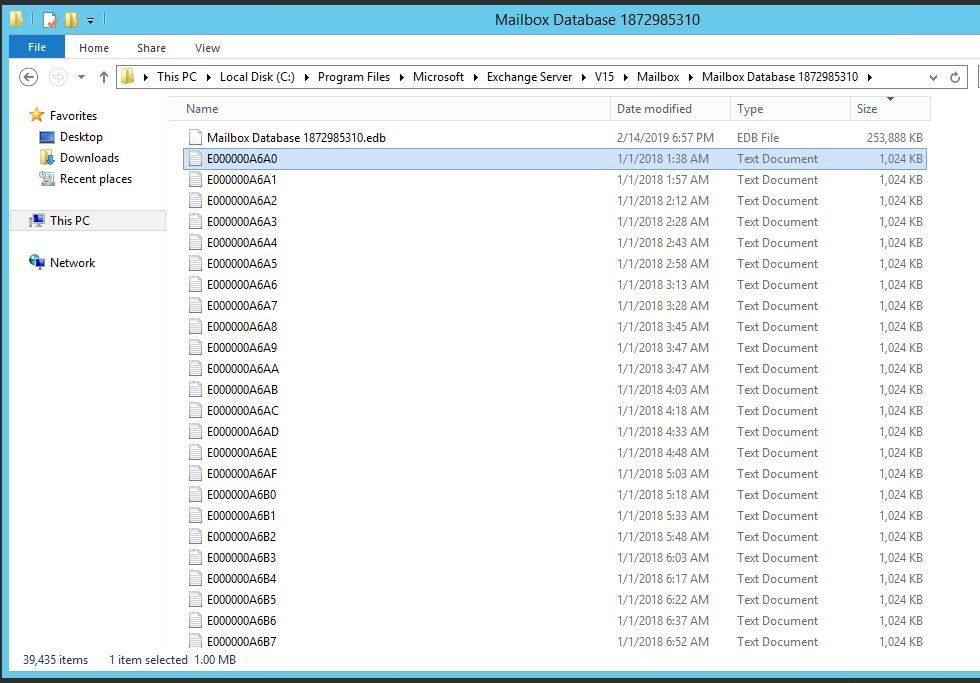
Task: Click the .edb file's icon
Action: 196,137
